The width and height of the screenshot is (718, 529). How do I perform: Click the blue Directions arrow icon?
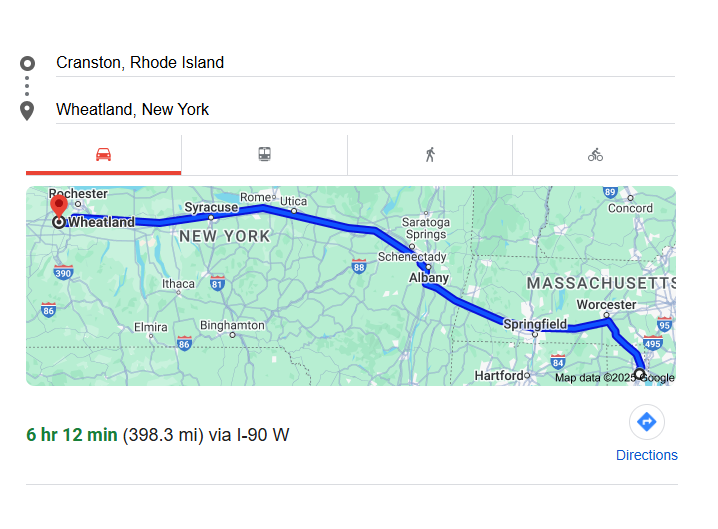[646, 422]
